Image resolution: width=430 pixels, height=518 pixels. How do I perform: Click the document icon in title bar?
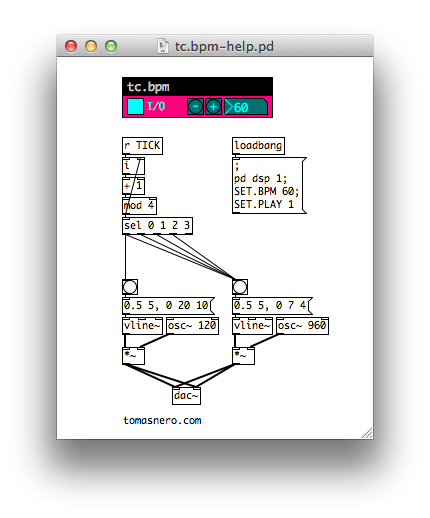(163, 46)
